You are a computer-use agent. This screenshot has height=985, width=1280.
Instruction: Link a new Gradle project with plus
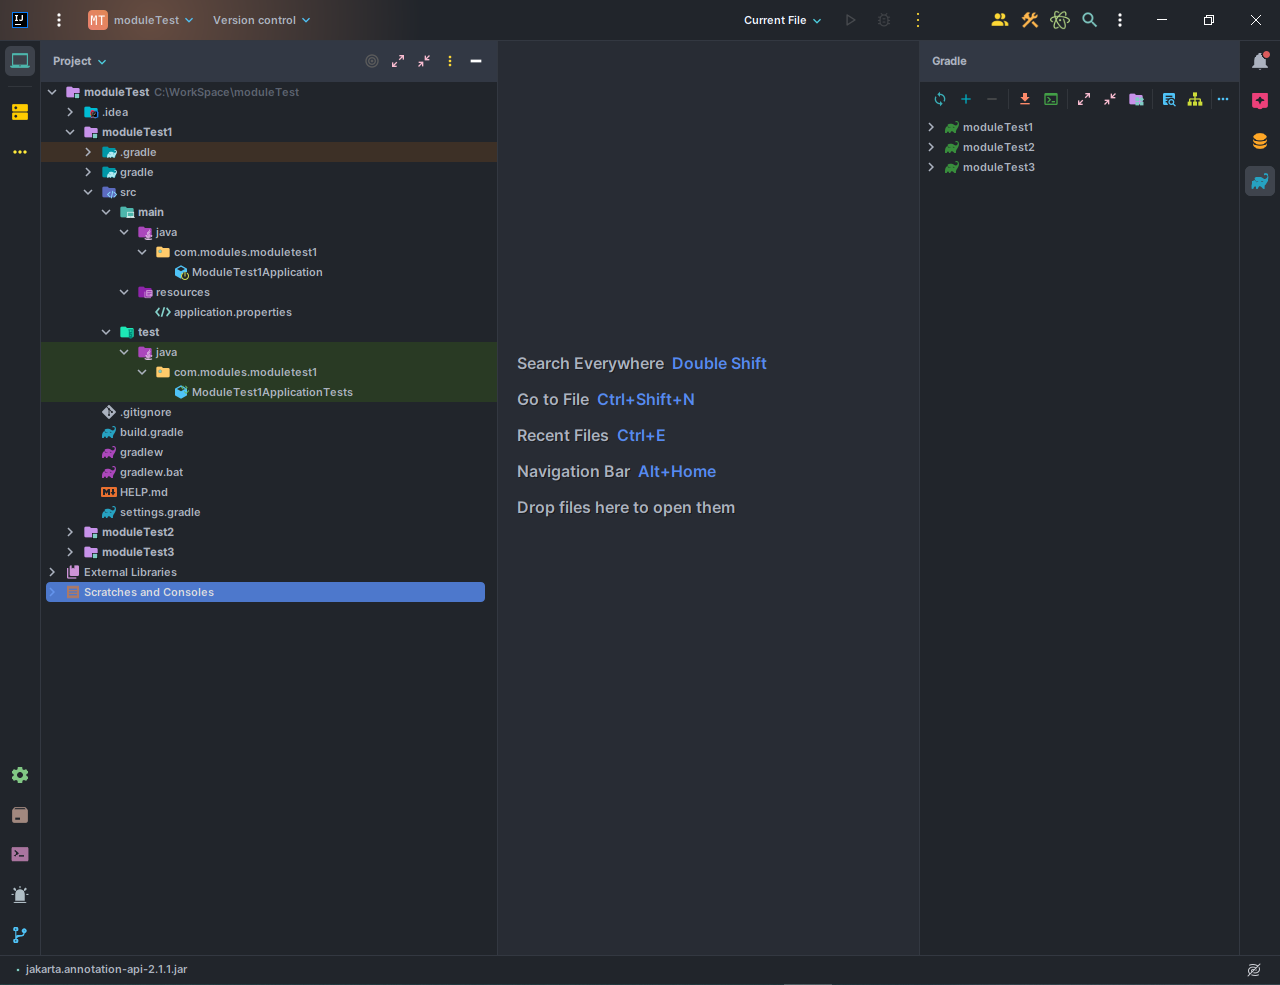point(966,99)
